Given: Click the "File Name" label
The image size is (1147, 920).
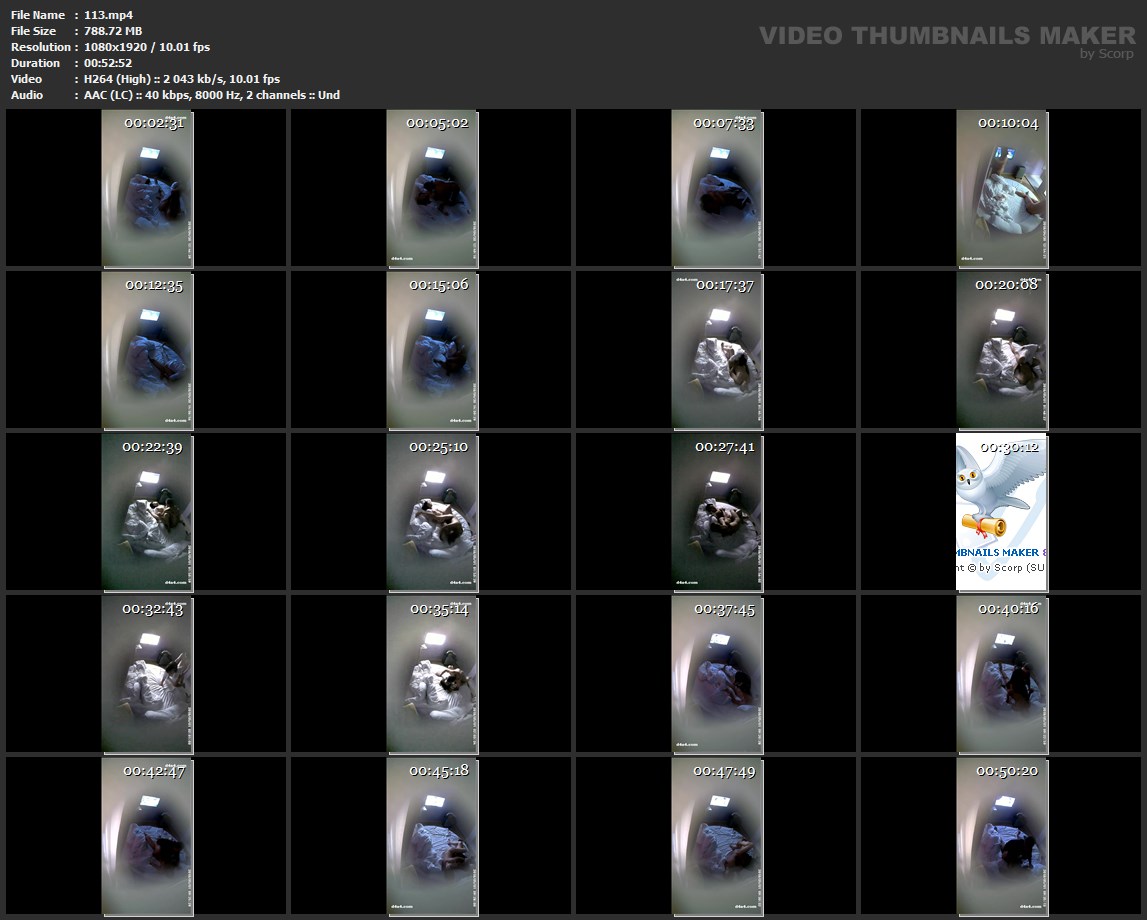Looking at the screenshot, I should (38, 15).
